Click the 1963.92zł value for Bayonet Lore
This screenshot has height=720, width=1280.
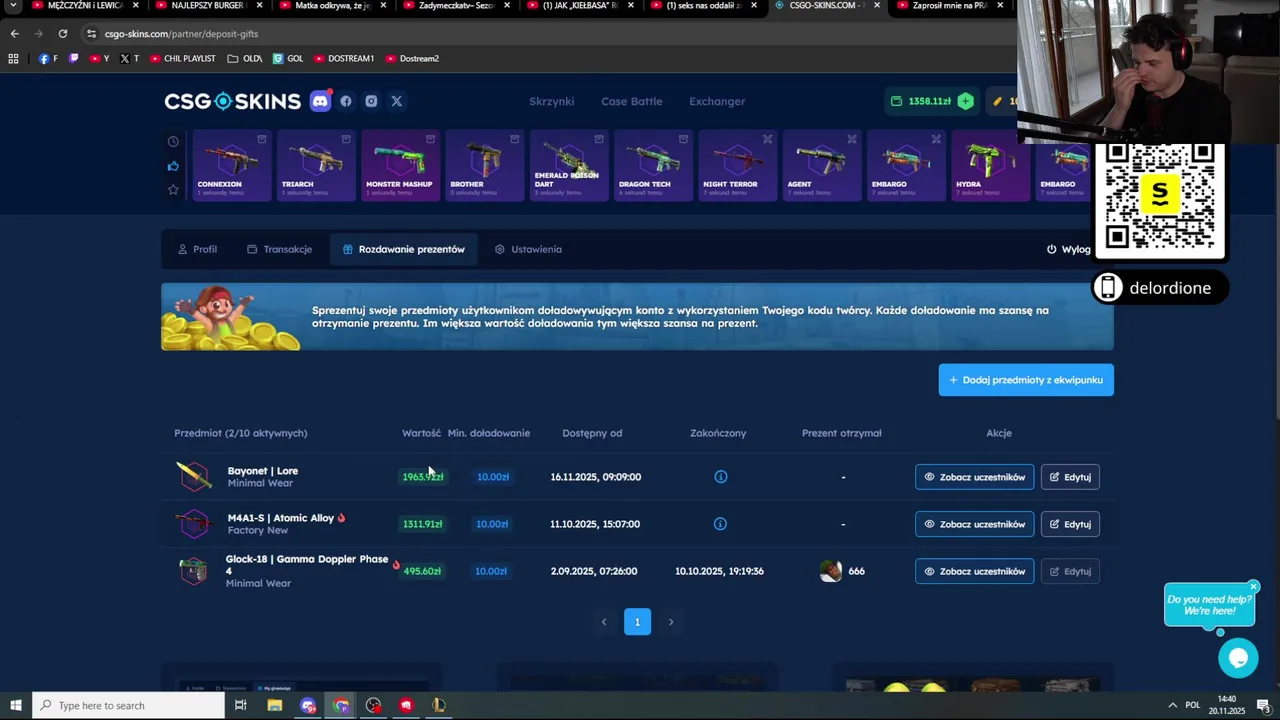pyautogui.click(x=423, y=477)
